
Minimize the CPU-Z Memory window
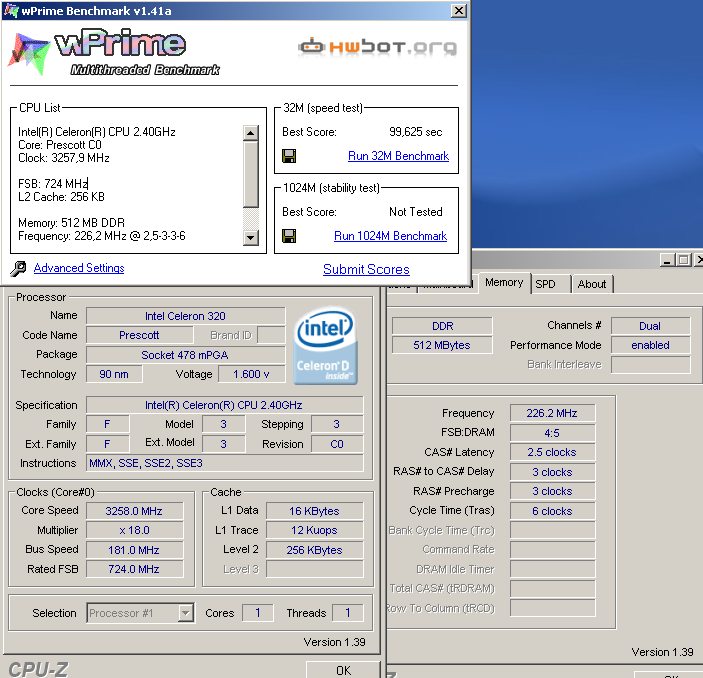667,260
